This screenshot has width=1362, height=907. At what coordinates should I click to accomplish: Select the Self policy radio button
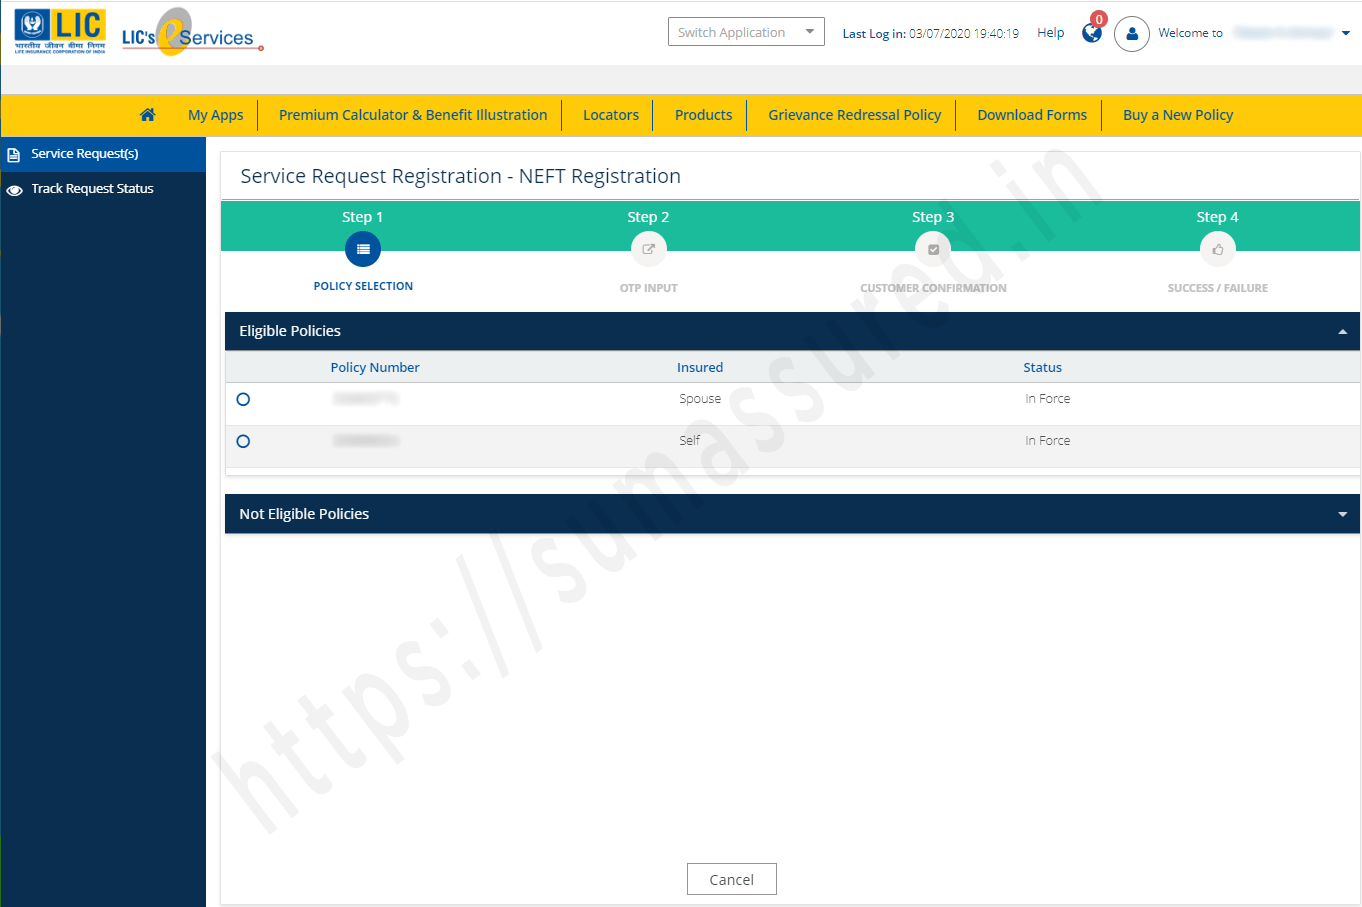pos(243,440)
